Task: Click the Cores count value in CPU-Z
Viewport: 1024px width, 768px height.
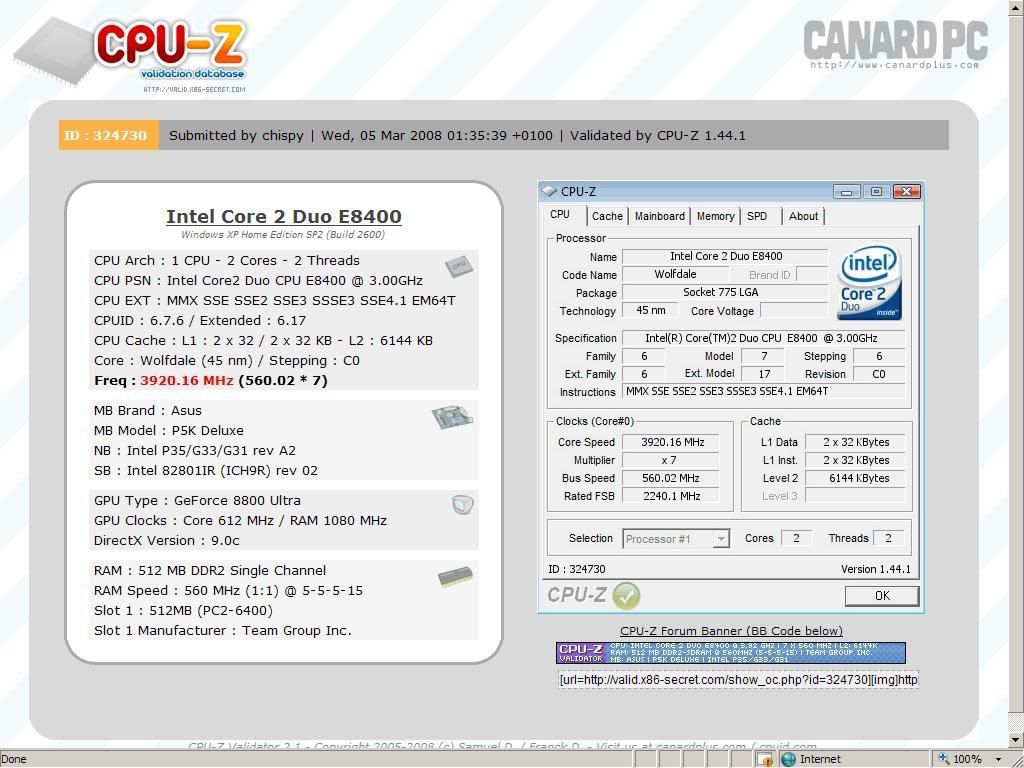Action: pos(796,538)
